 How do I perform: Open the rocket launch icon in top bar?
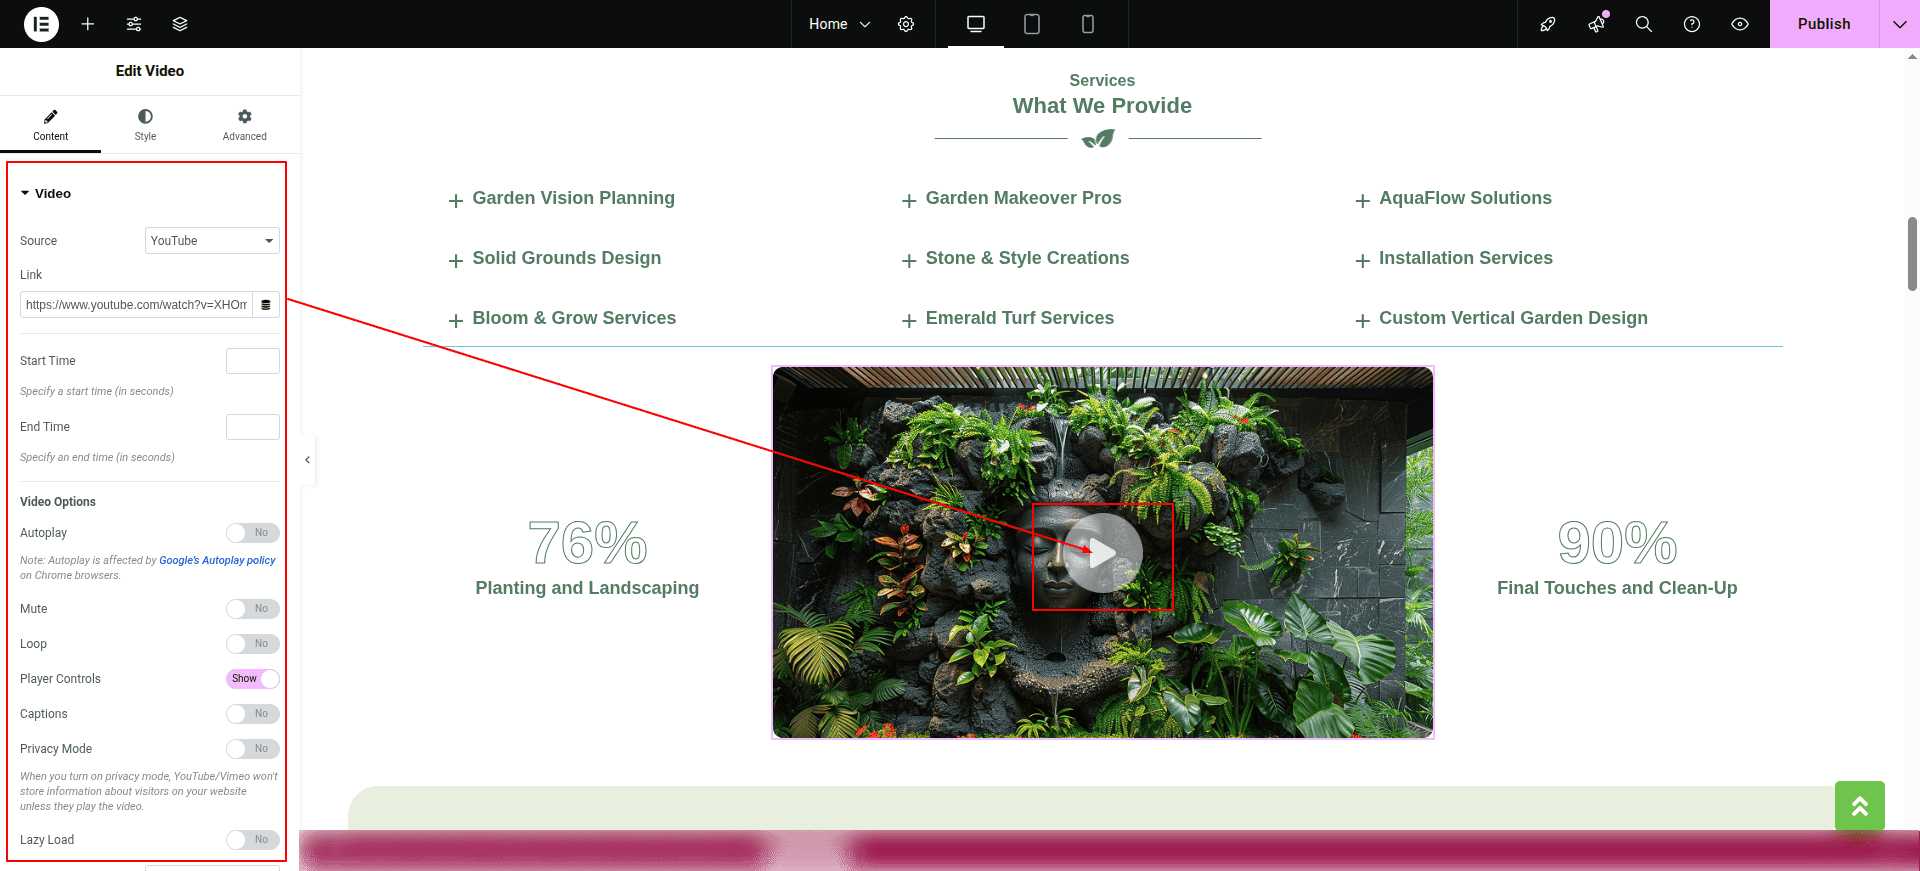tap(1548, 24)
